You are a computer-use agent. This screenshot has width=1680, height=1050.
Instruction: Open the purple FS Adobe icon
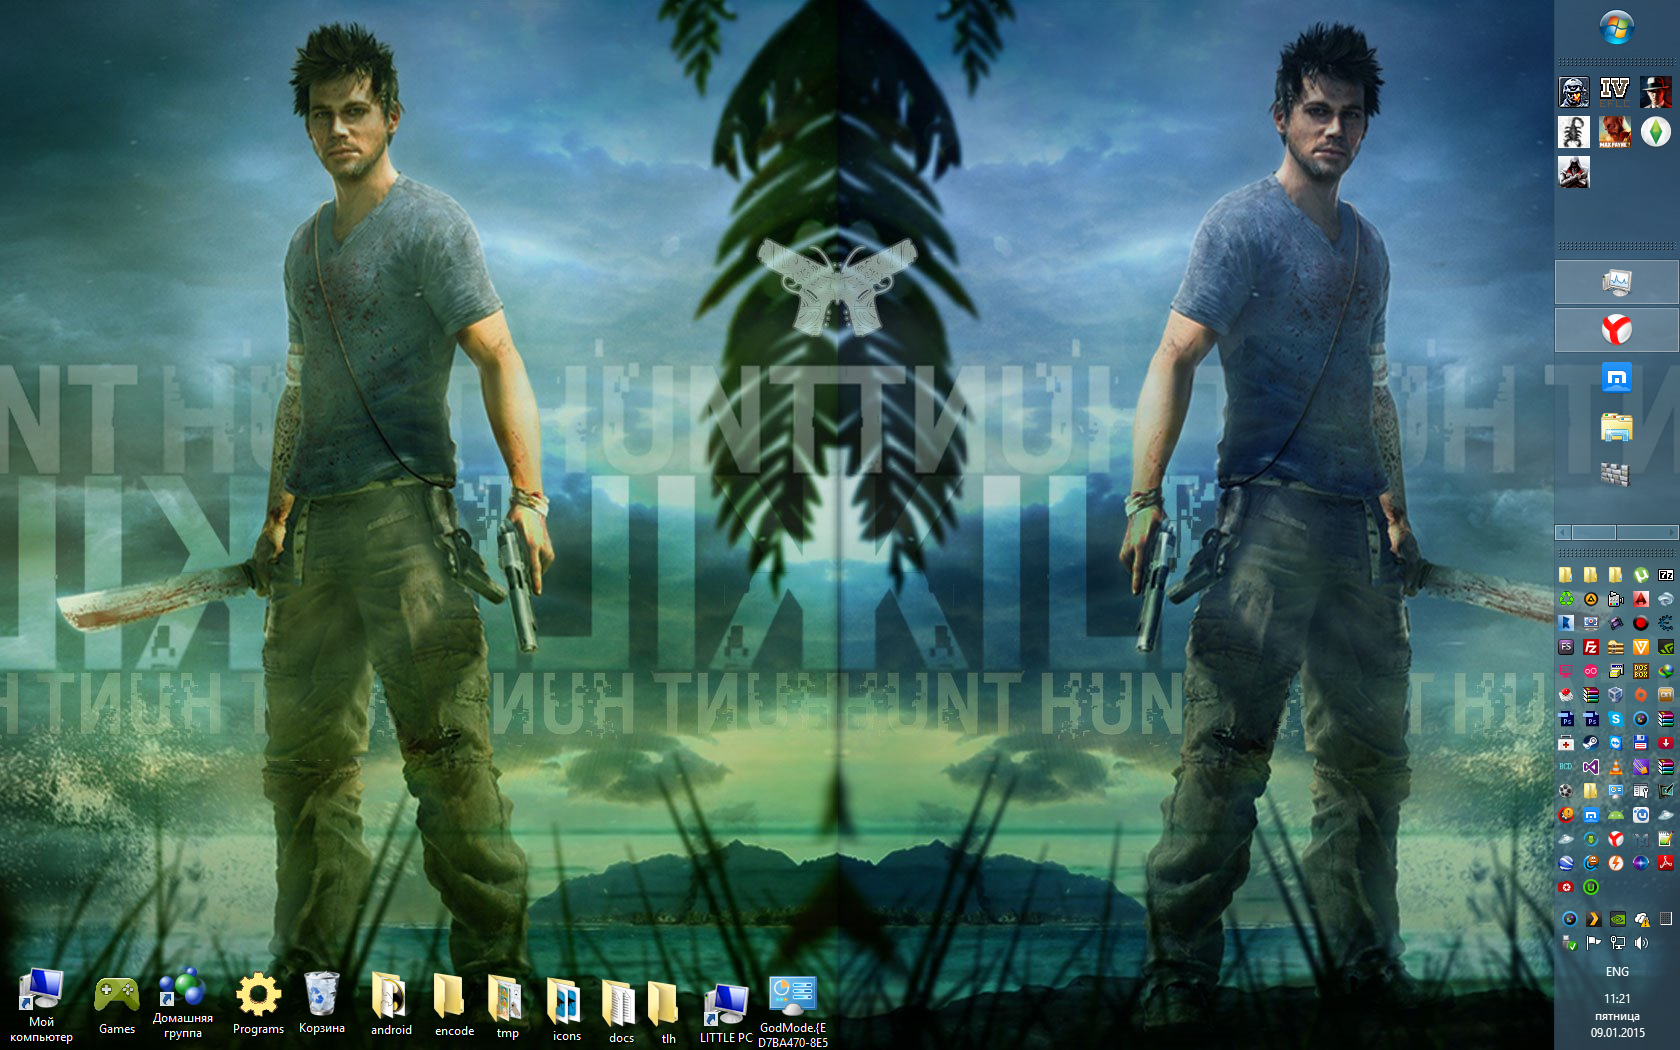(1566, 647)
